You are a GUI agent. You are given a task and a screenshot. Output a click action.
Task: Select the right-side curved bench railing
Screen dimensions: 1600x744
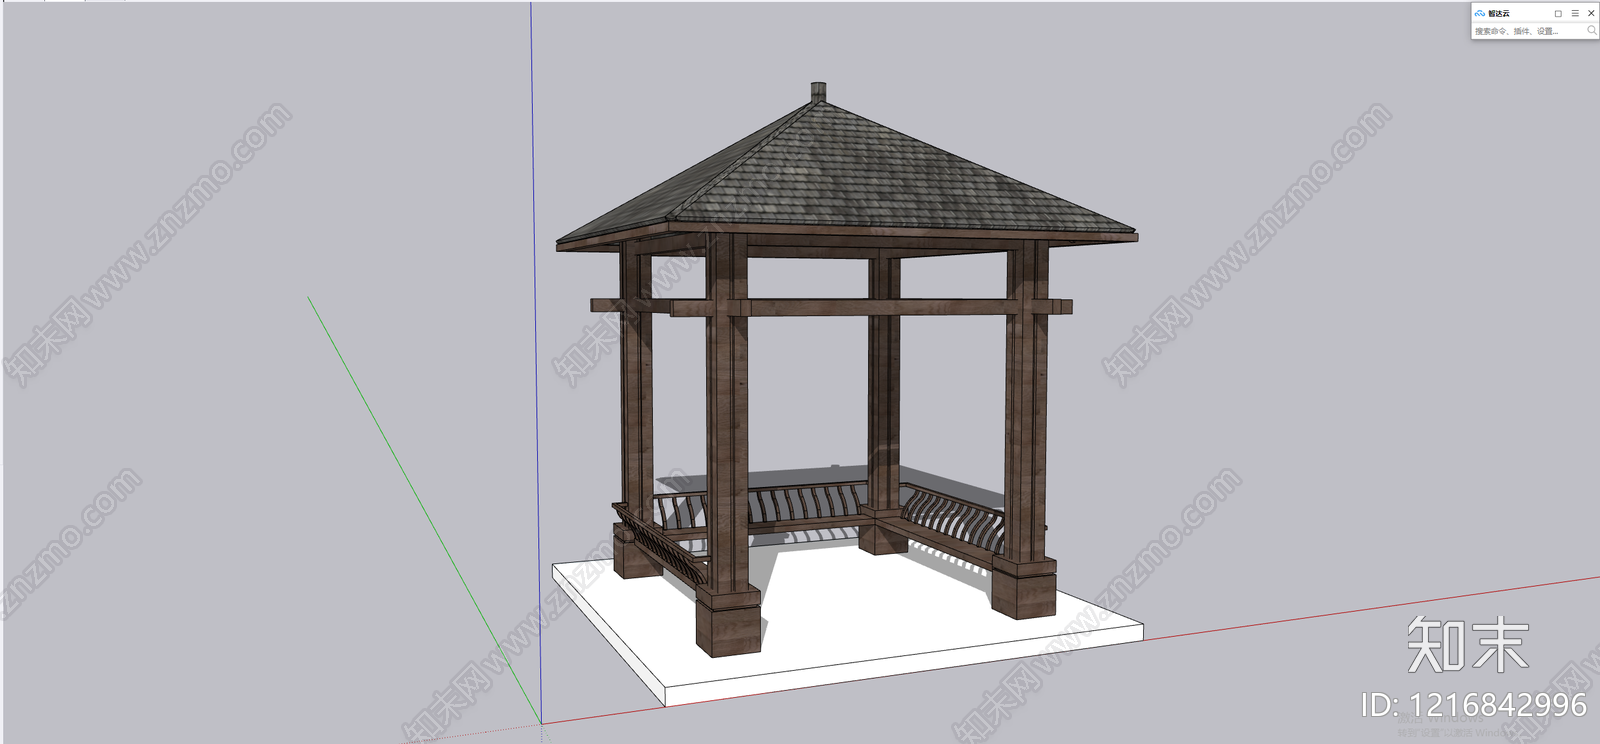pos(952,518)
